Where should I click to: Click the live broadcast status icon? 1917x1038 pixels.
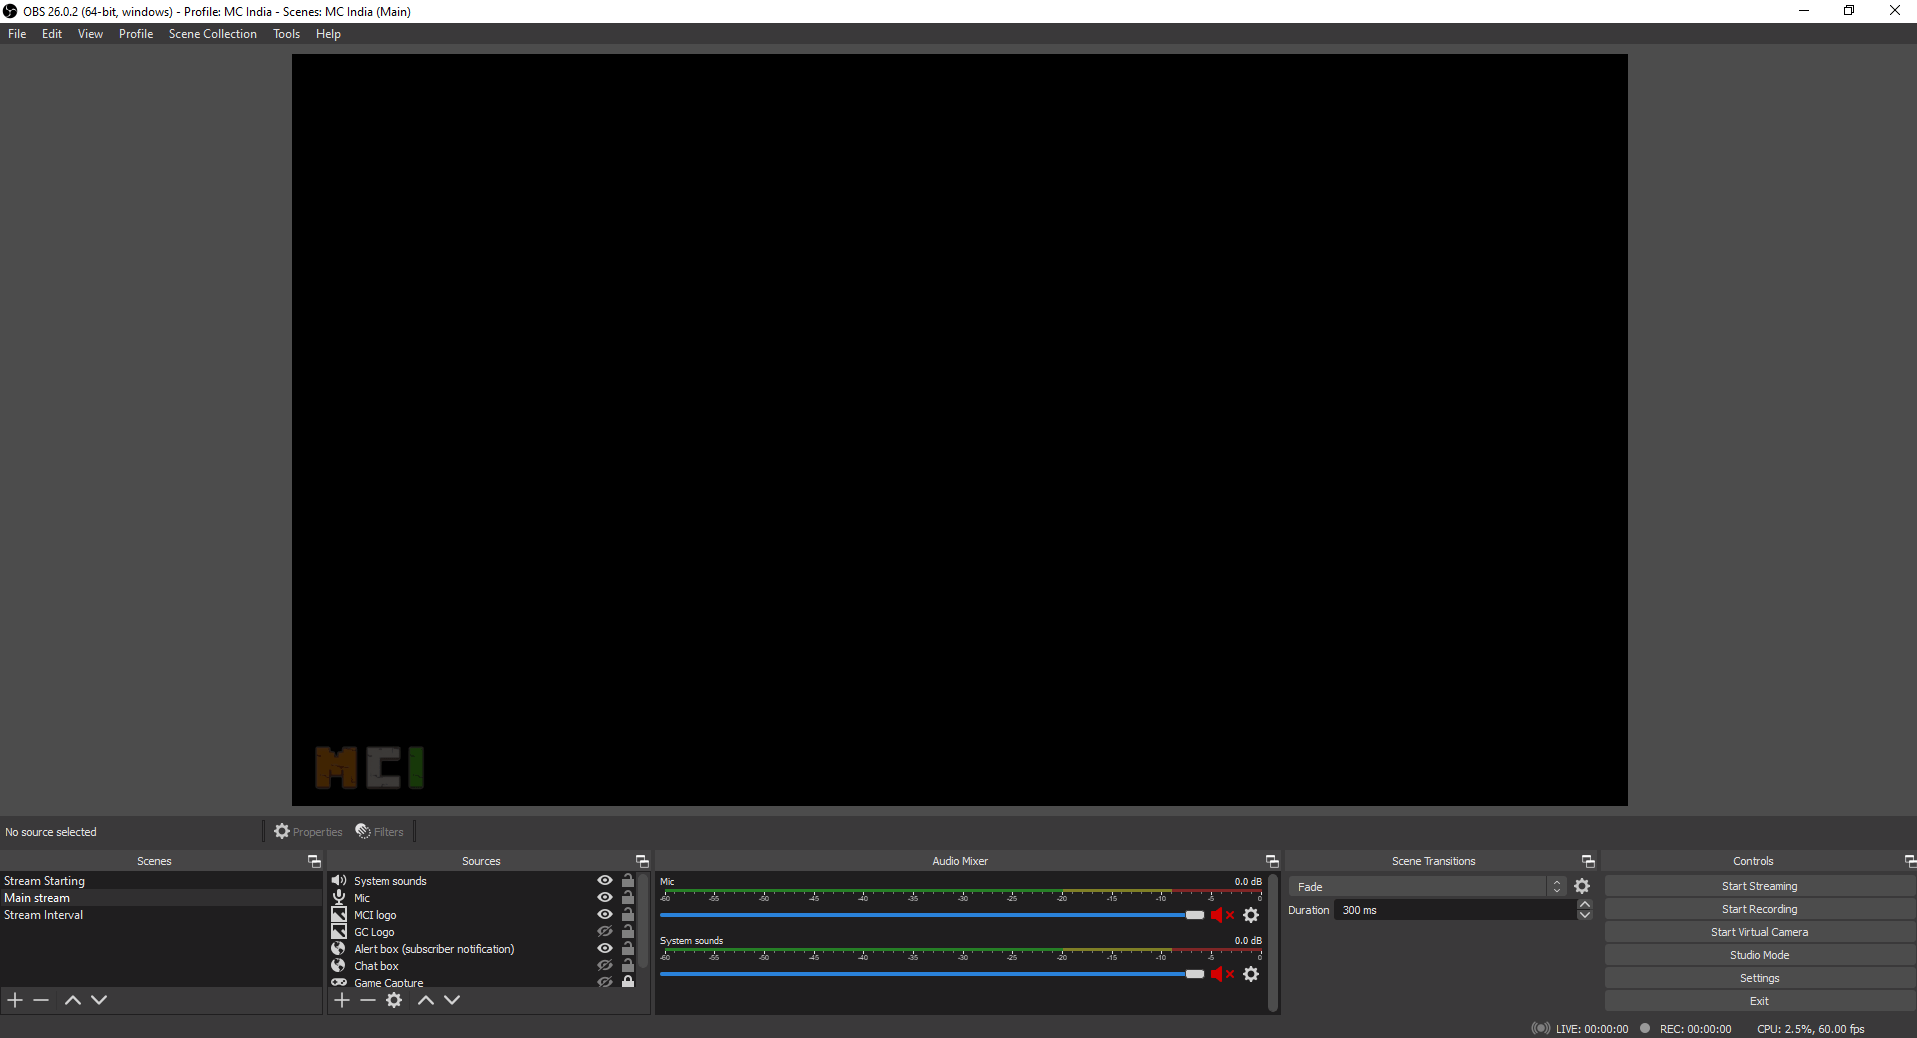1541,1028
